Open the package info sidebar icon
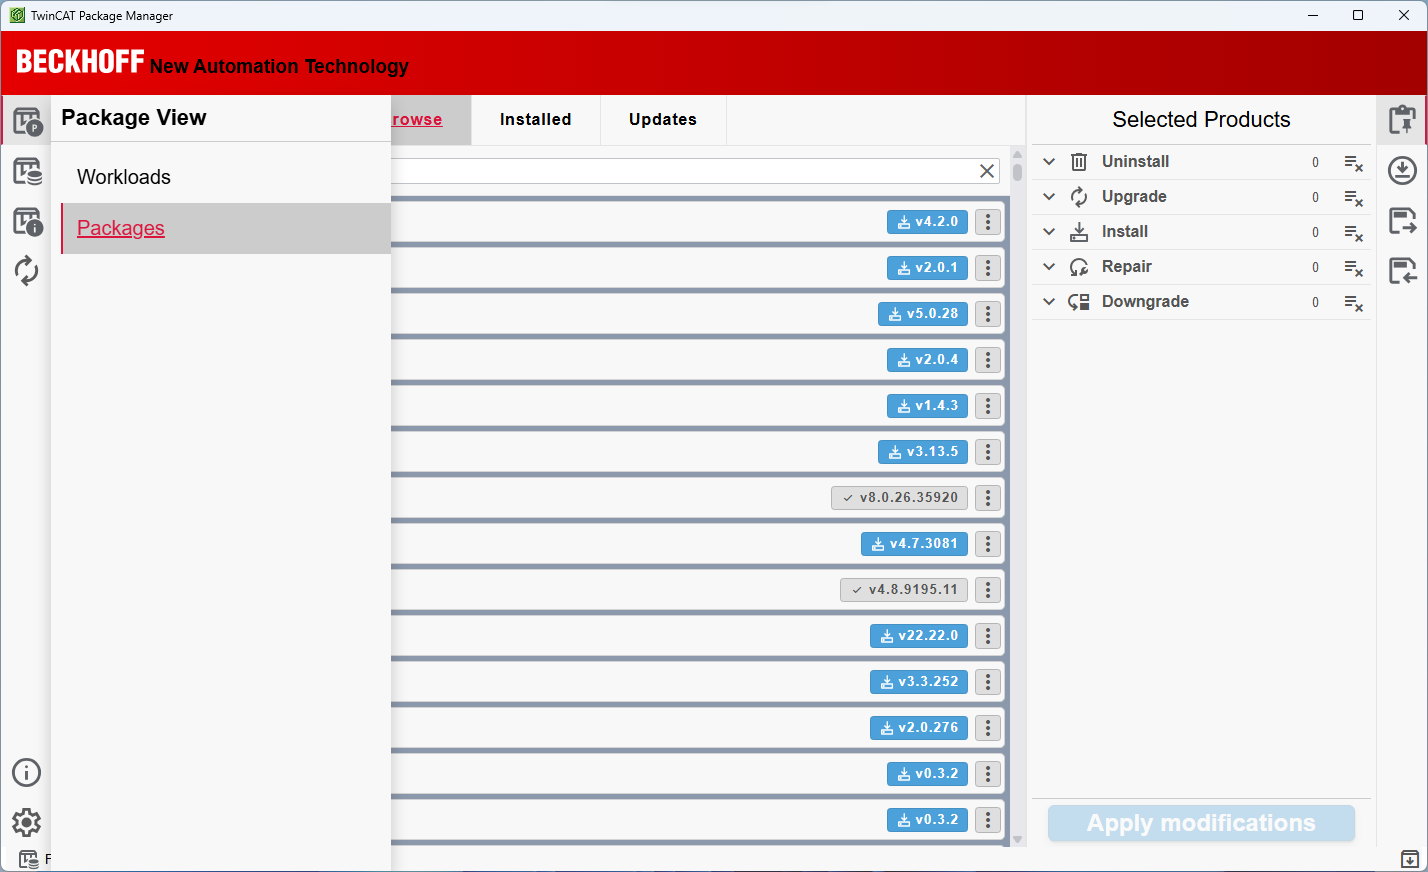This screenshot has height=872, width=1428. tap(27, 221)
